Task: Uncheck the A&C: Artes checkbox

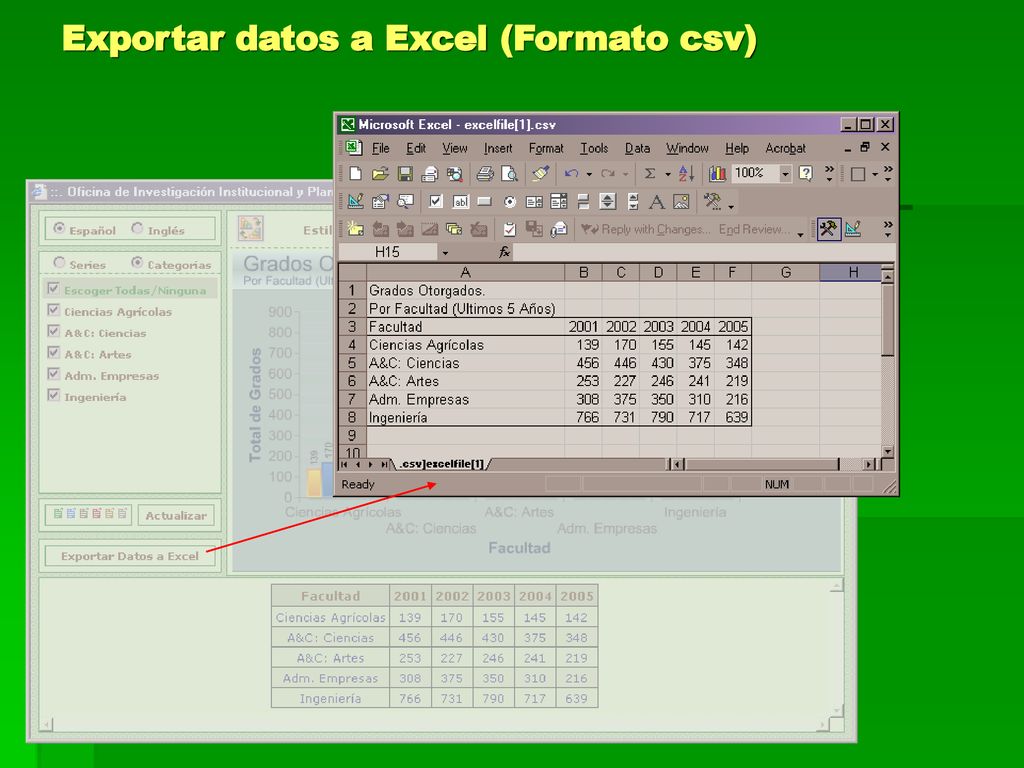Action: click(54, 353)
